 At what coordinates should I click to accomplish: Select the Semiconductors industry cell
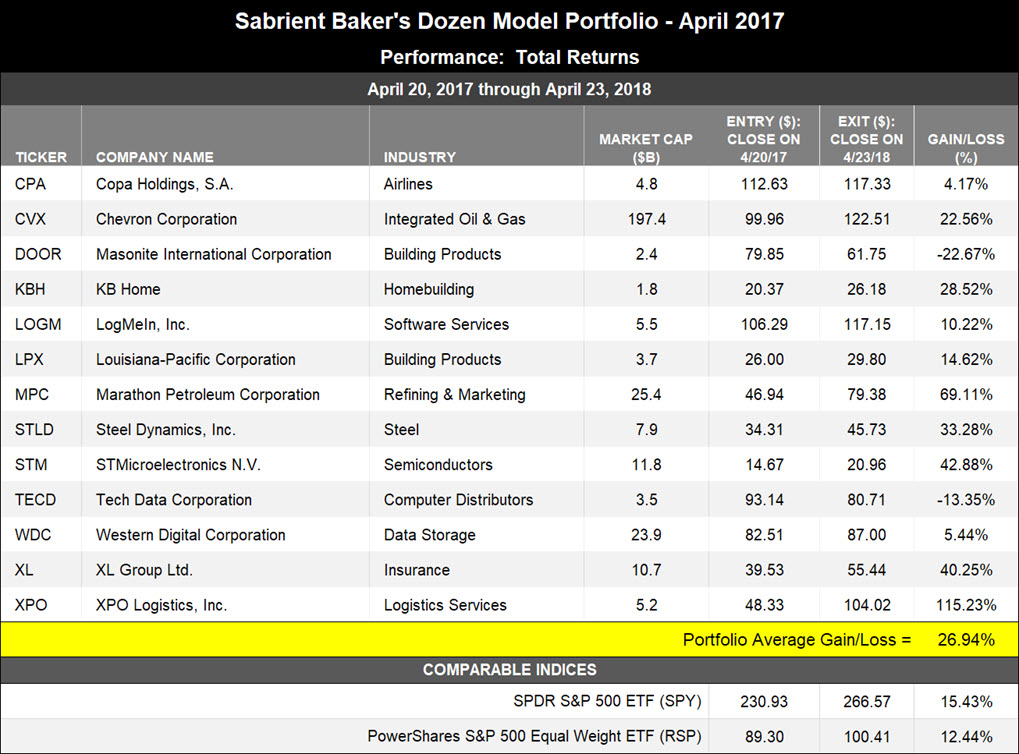438,465
